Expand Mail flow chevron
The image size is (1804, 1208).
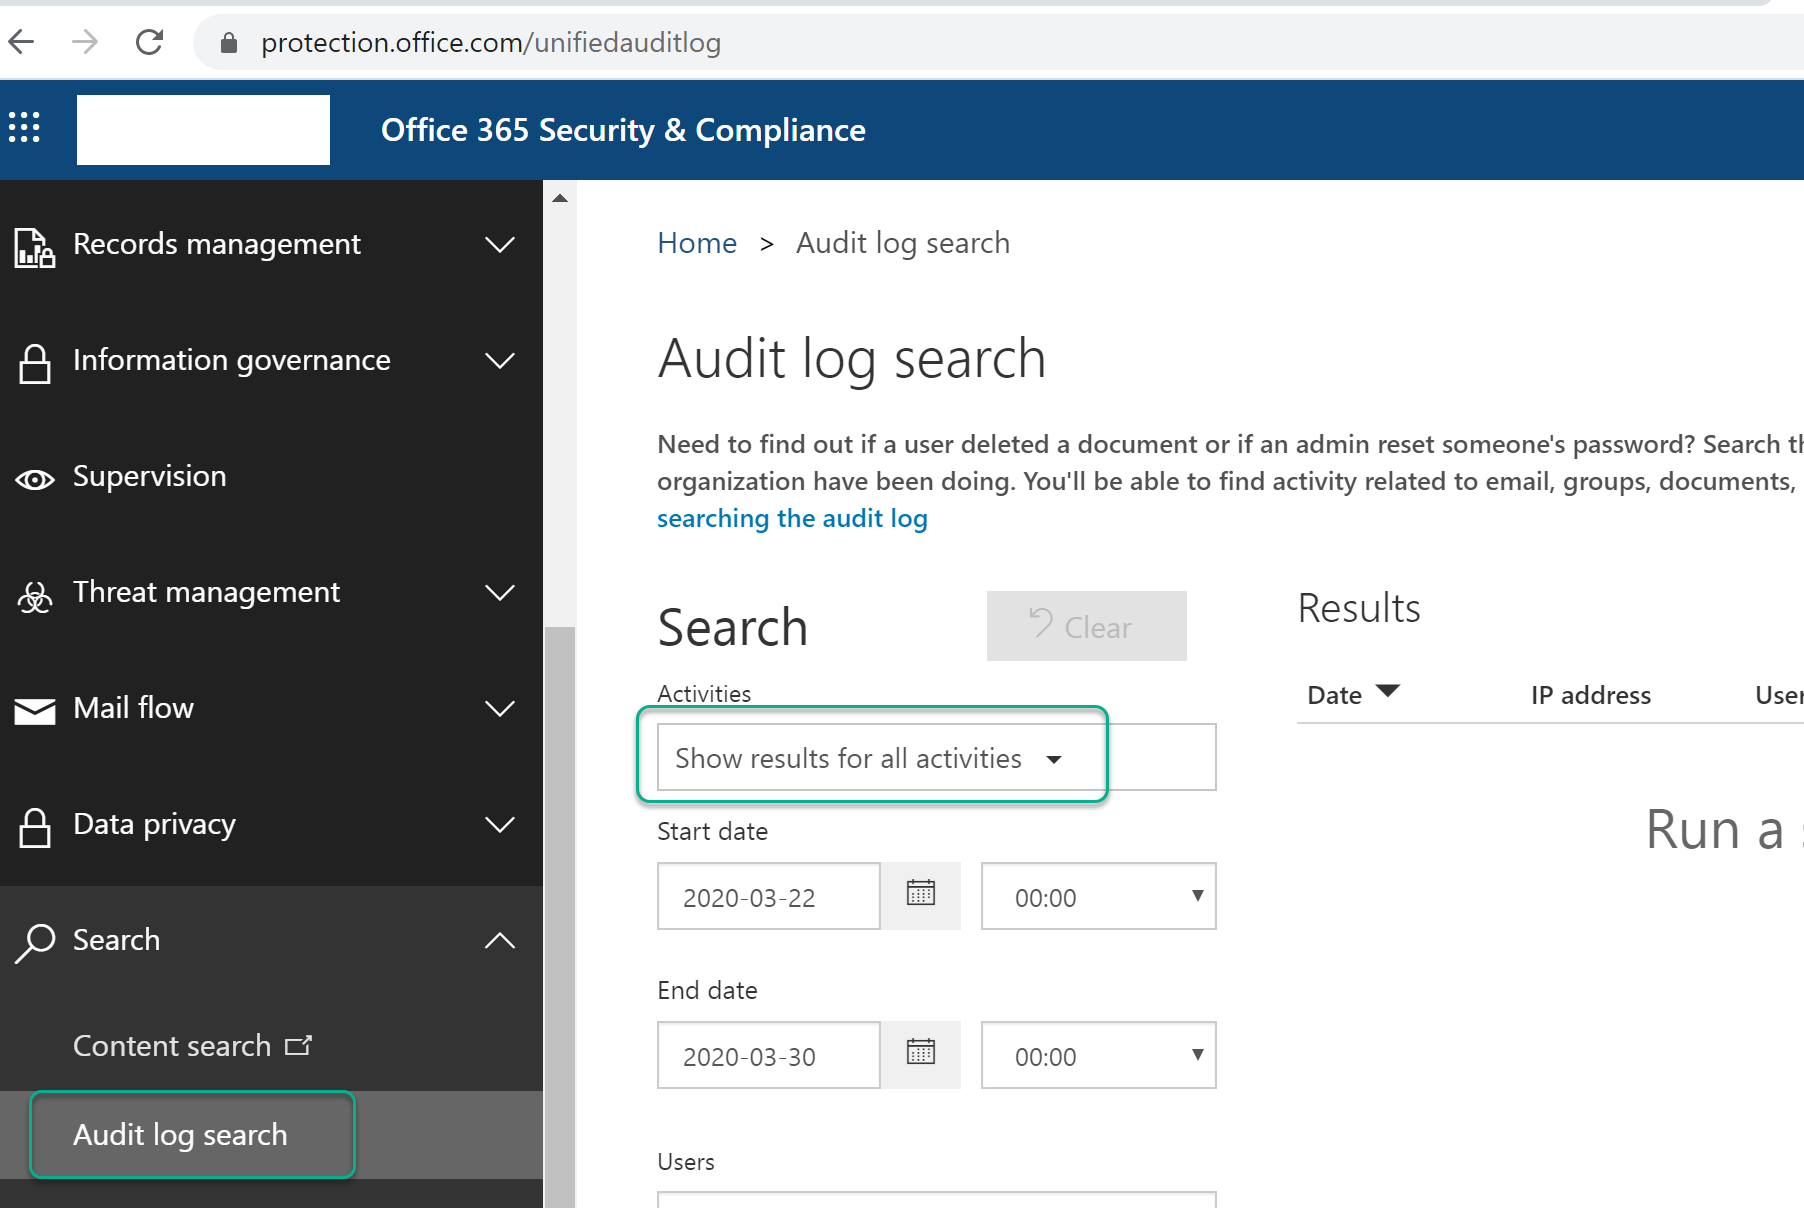coord(500,708)
